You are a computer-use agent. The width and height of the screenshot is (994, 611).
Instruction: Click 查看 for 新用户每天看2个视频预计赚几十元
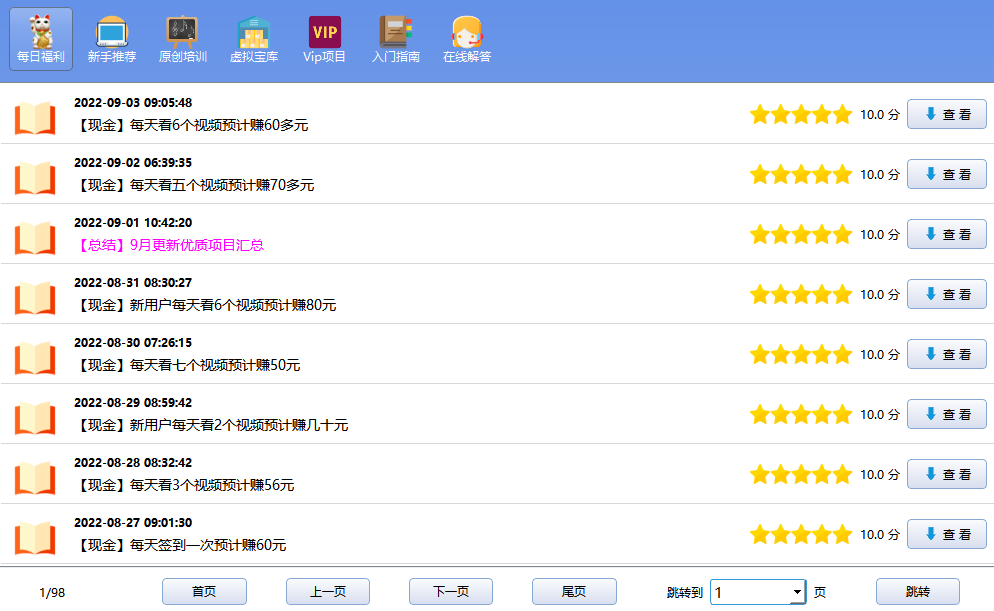pos(946,414)
